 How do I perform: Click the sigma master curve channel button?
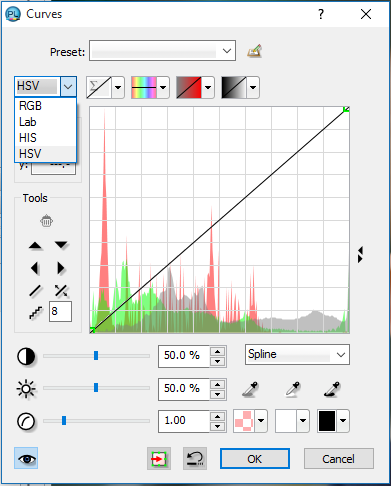pos(99,87)
